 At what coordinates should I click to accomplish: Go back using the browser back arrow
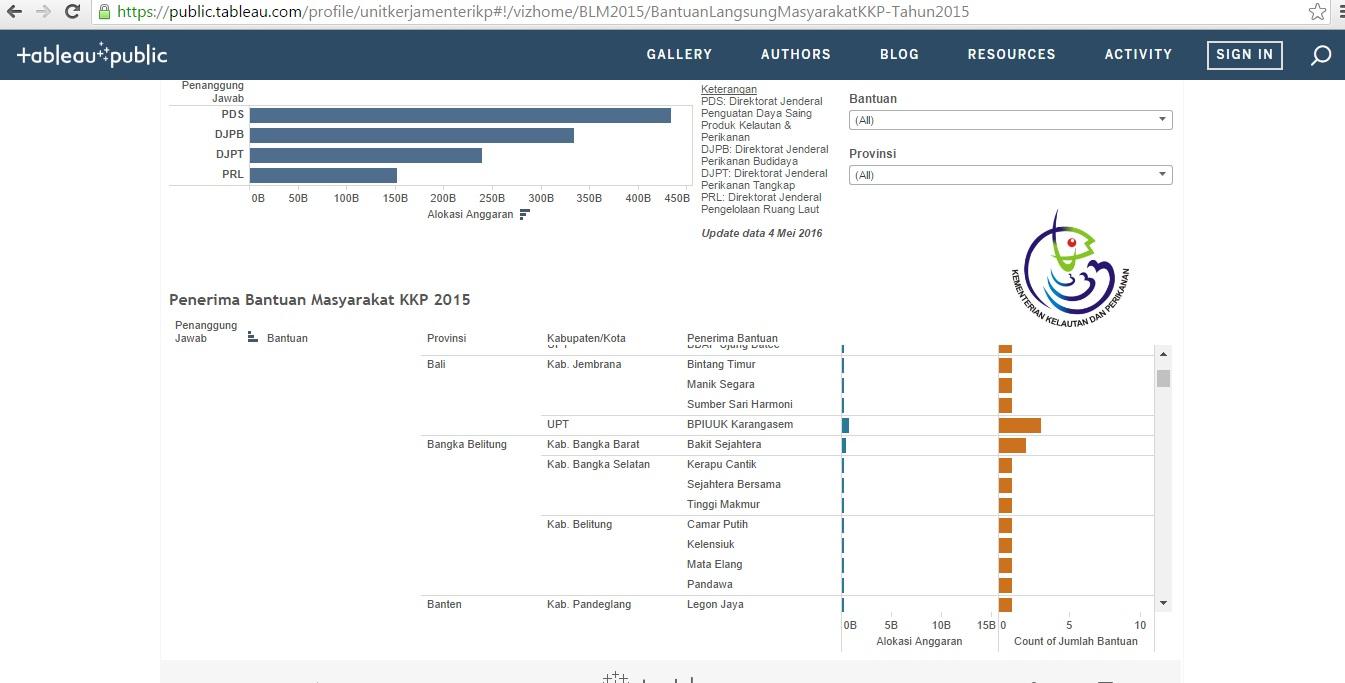click(14, 12)
